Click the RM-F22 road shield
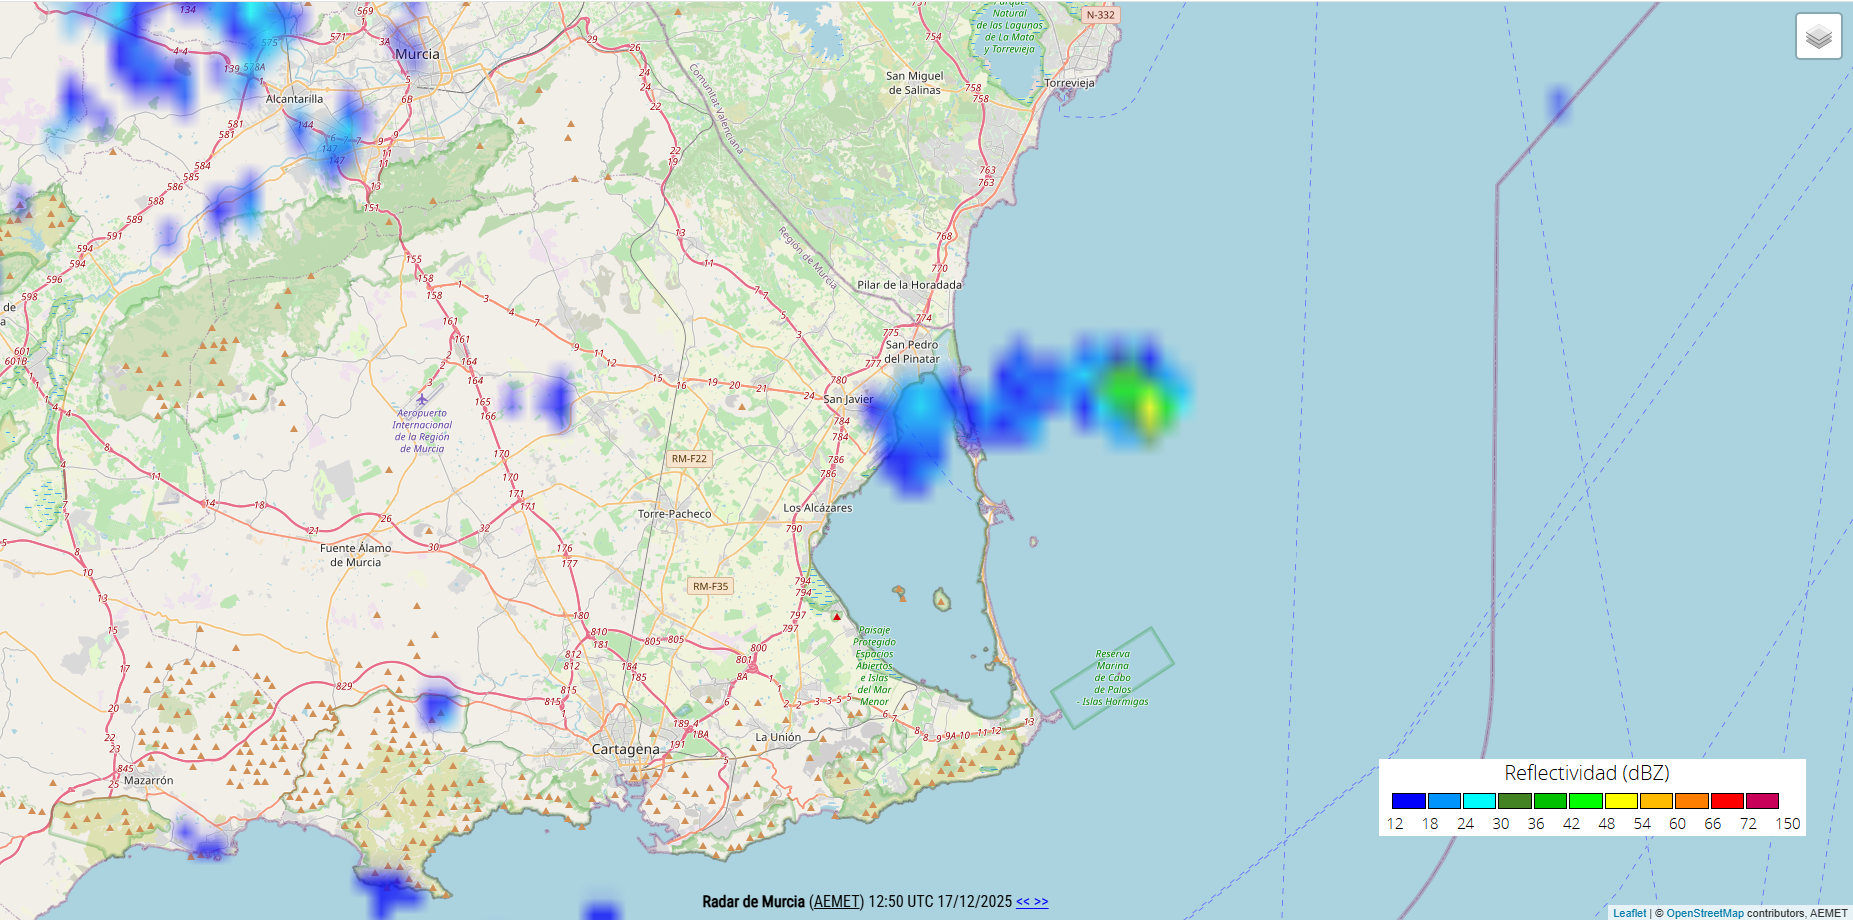 pos(689,459)
